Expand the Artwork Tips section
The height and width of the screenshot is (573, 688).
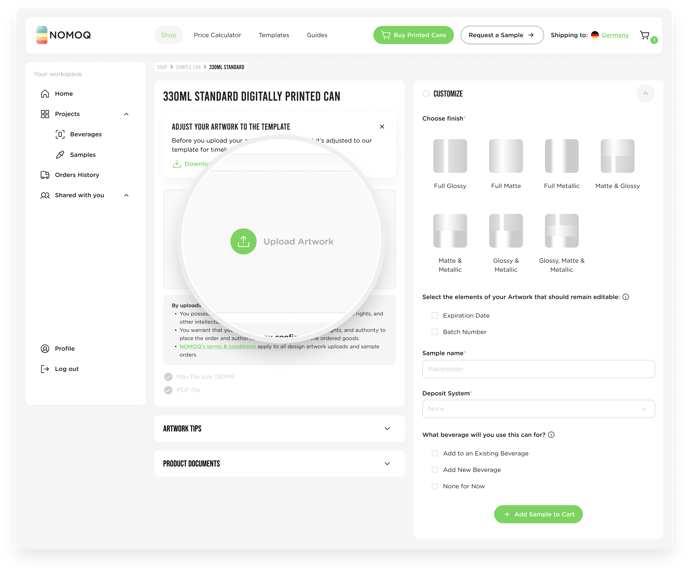click(280, 429)
